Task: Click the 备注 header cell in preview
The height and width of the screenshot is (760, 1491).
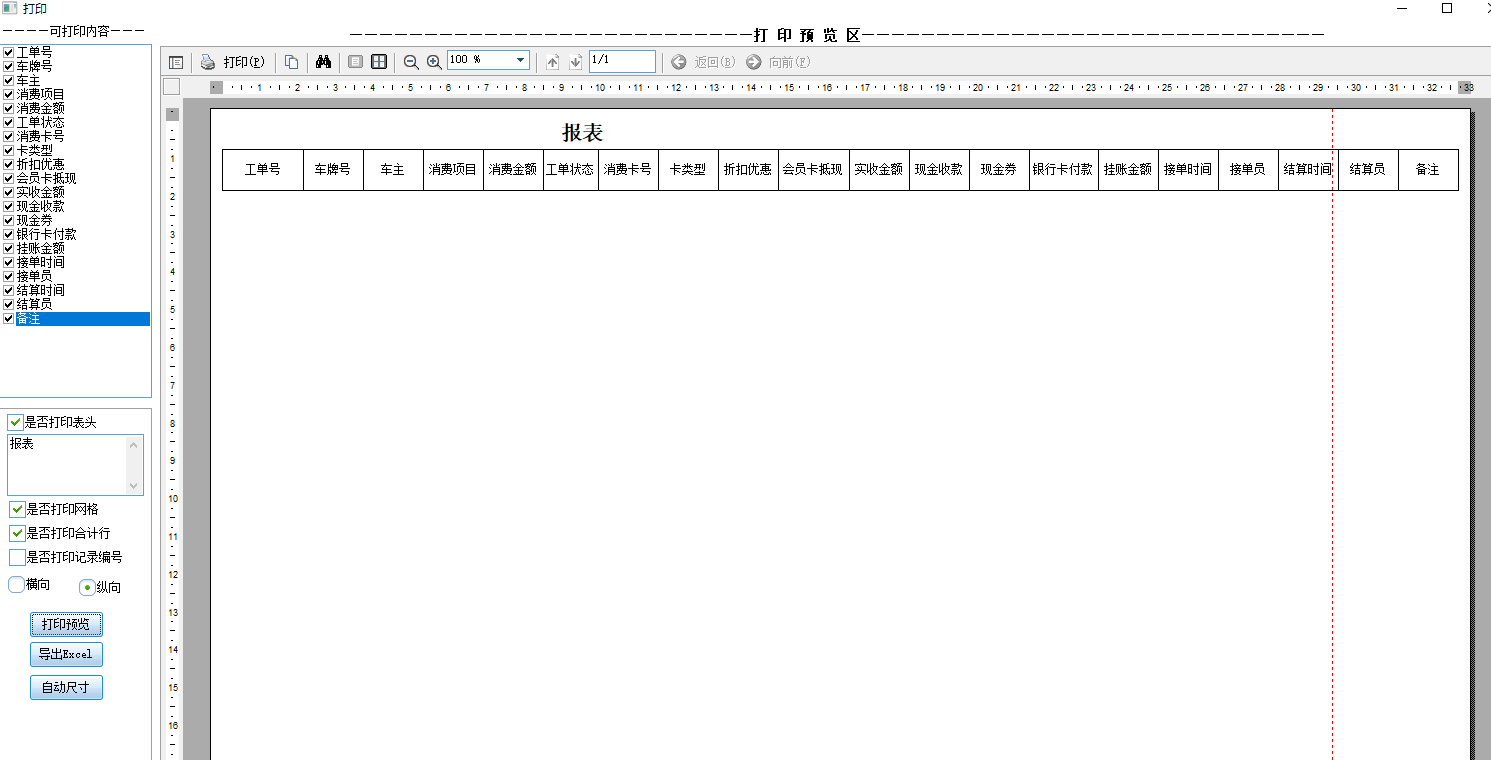Action: tap(1428, 170)
